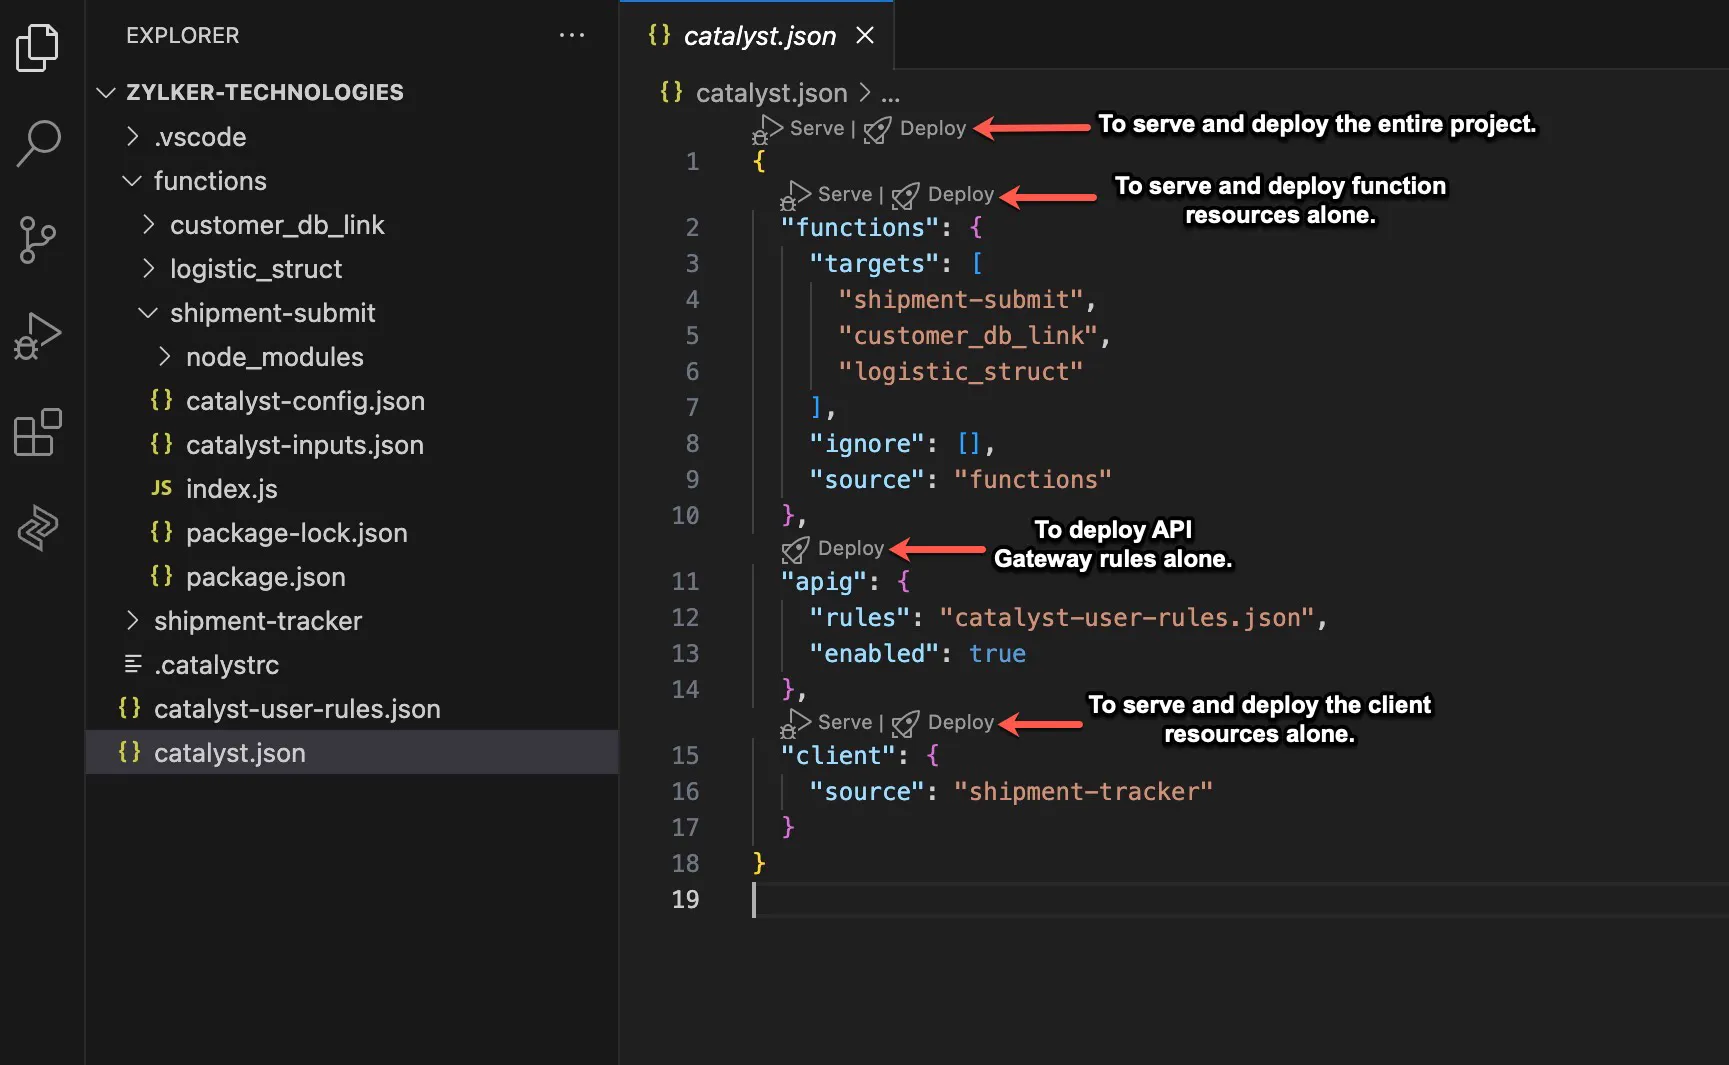This screenshot has width=1729, height=1065.
Task: Open the Catalyst extension icon in activity bar
Action: click(38, 528)
